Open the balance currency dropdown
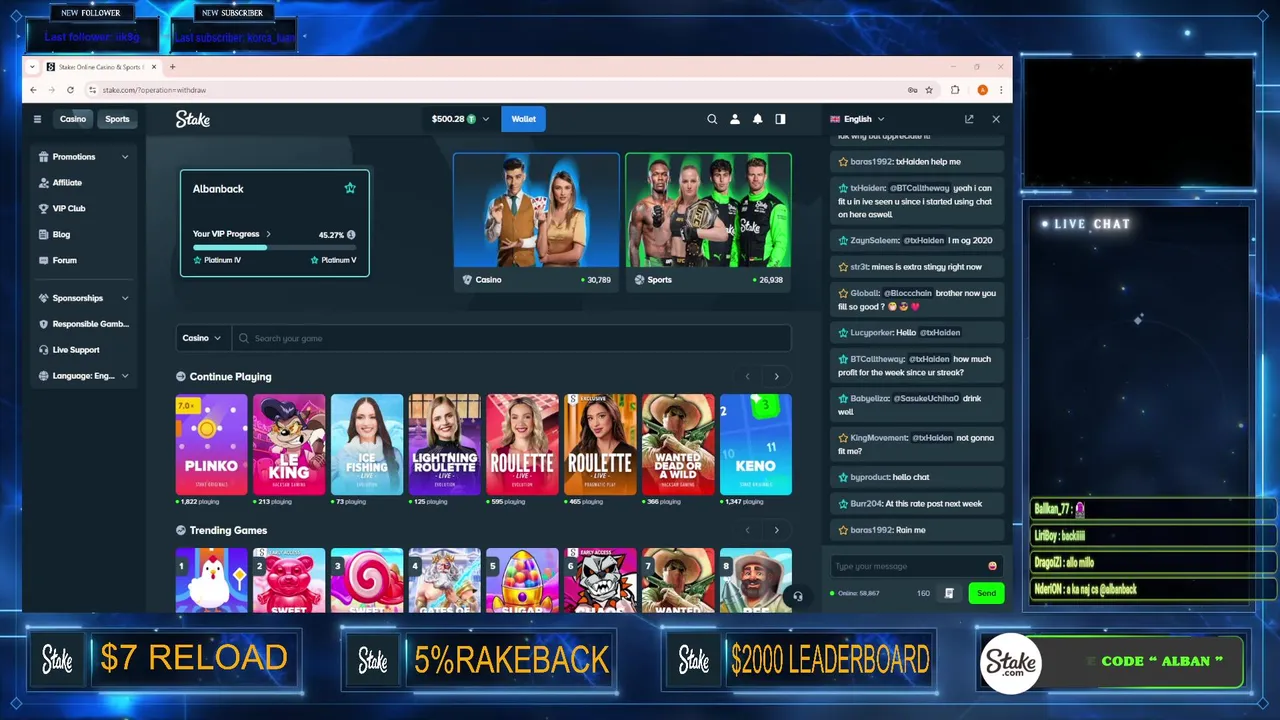This screenshot has height=720, width=1280. [x=461, y=119]
